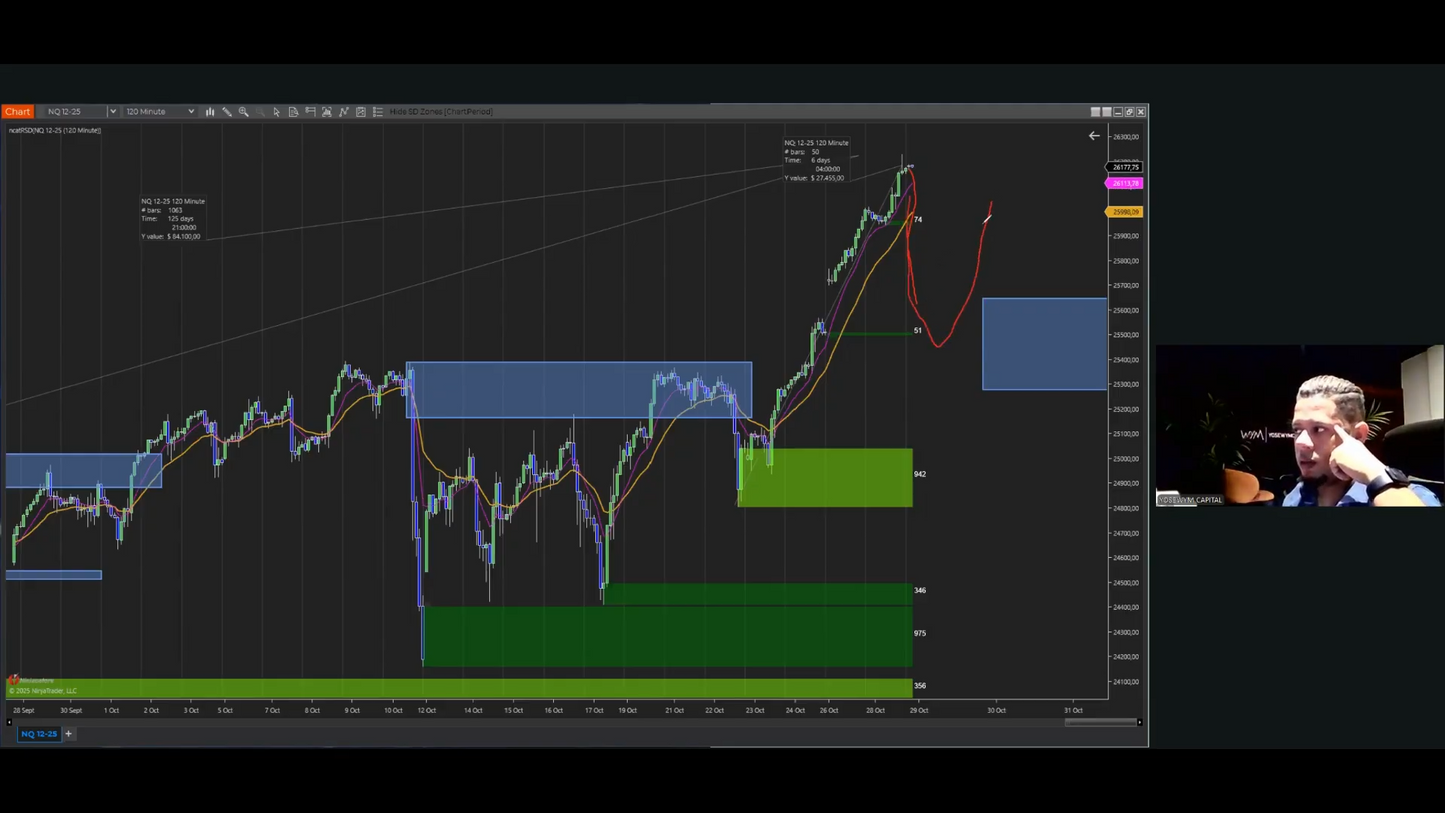Screen dimensions: 1445x813
Task: Switch to the NQ 12-25 tab
Action: tap(39, 734)
